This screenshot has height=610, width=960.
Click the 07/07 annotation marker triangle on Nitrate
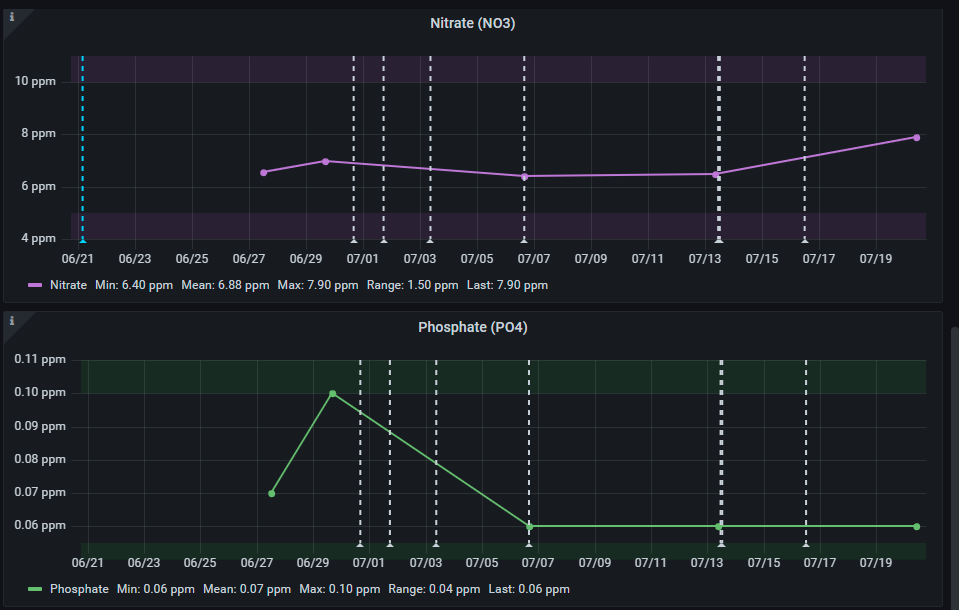click(524, 240)
